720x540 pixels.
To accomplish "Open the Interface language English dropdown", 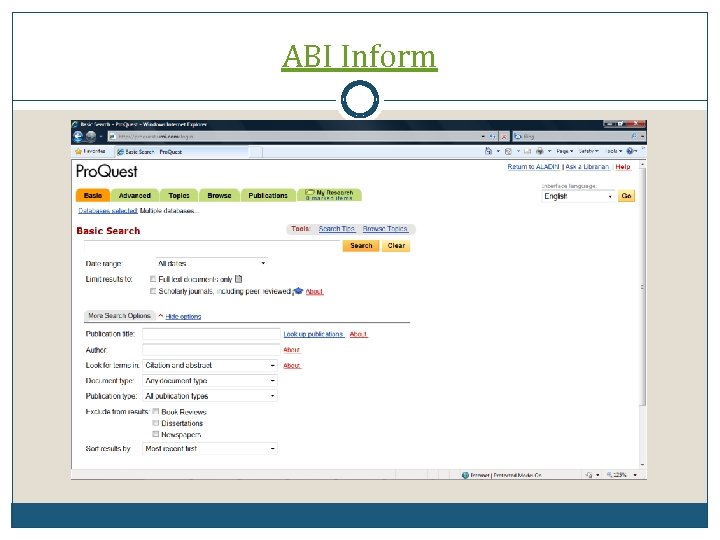I will (x=578, y=196).
